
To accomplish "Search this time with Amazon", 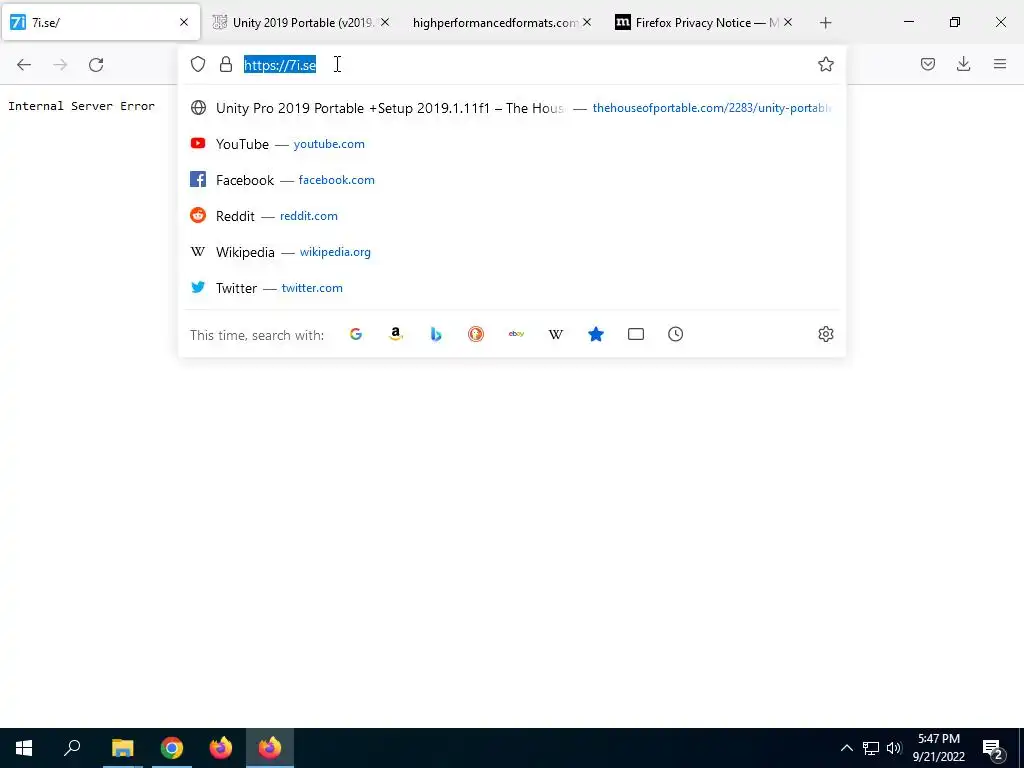I will coord(396,334).
